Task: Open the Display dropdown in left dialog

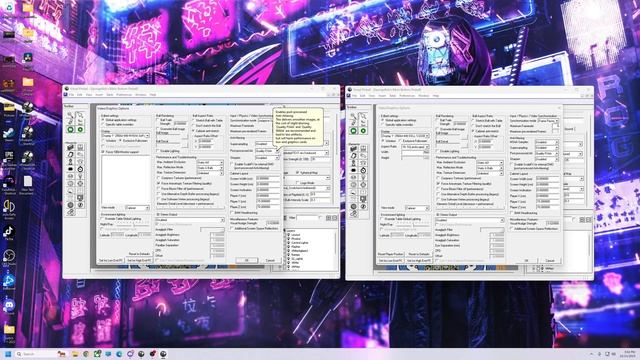Action: pos(125,135)
